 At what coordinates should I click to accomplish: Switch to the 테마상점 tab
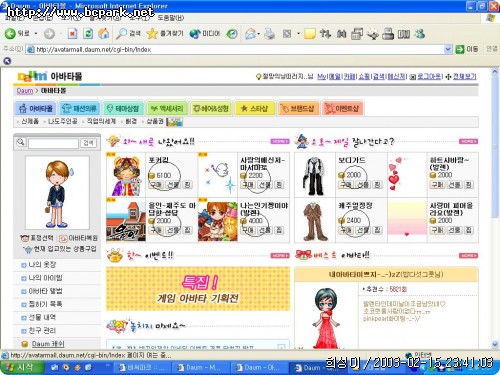[122, 108]
